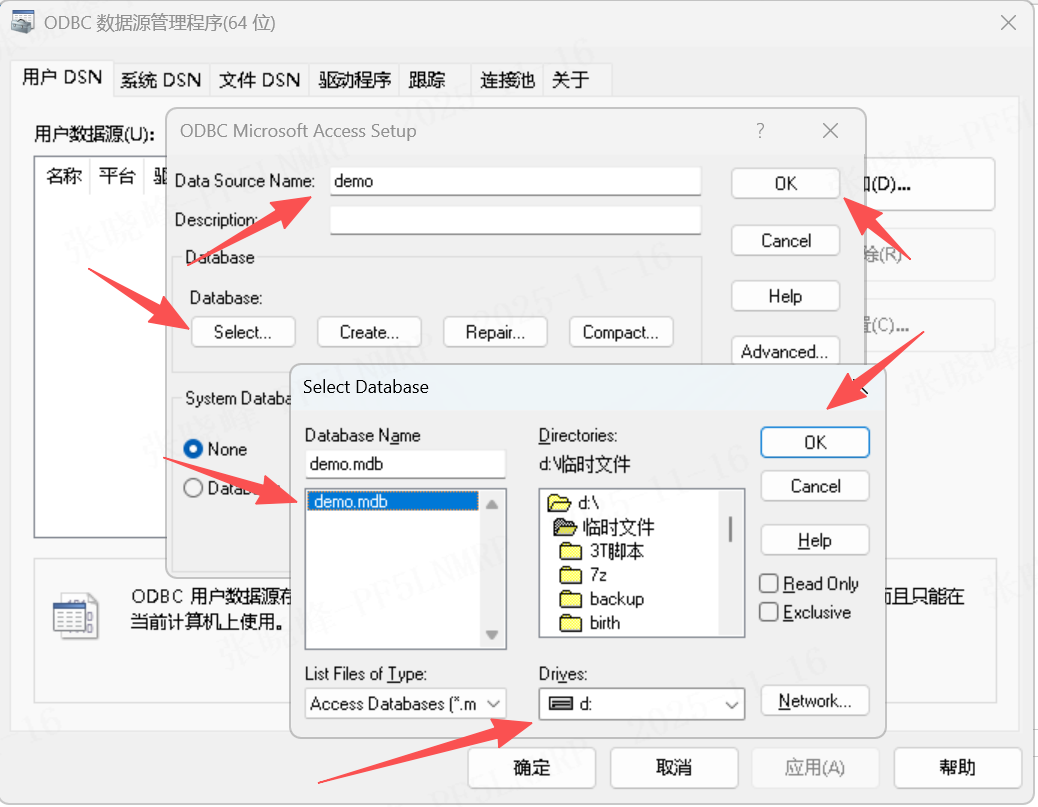
Task: Click the file list scroll up arrow
Action: coord(492,504)
